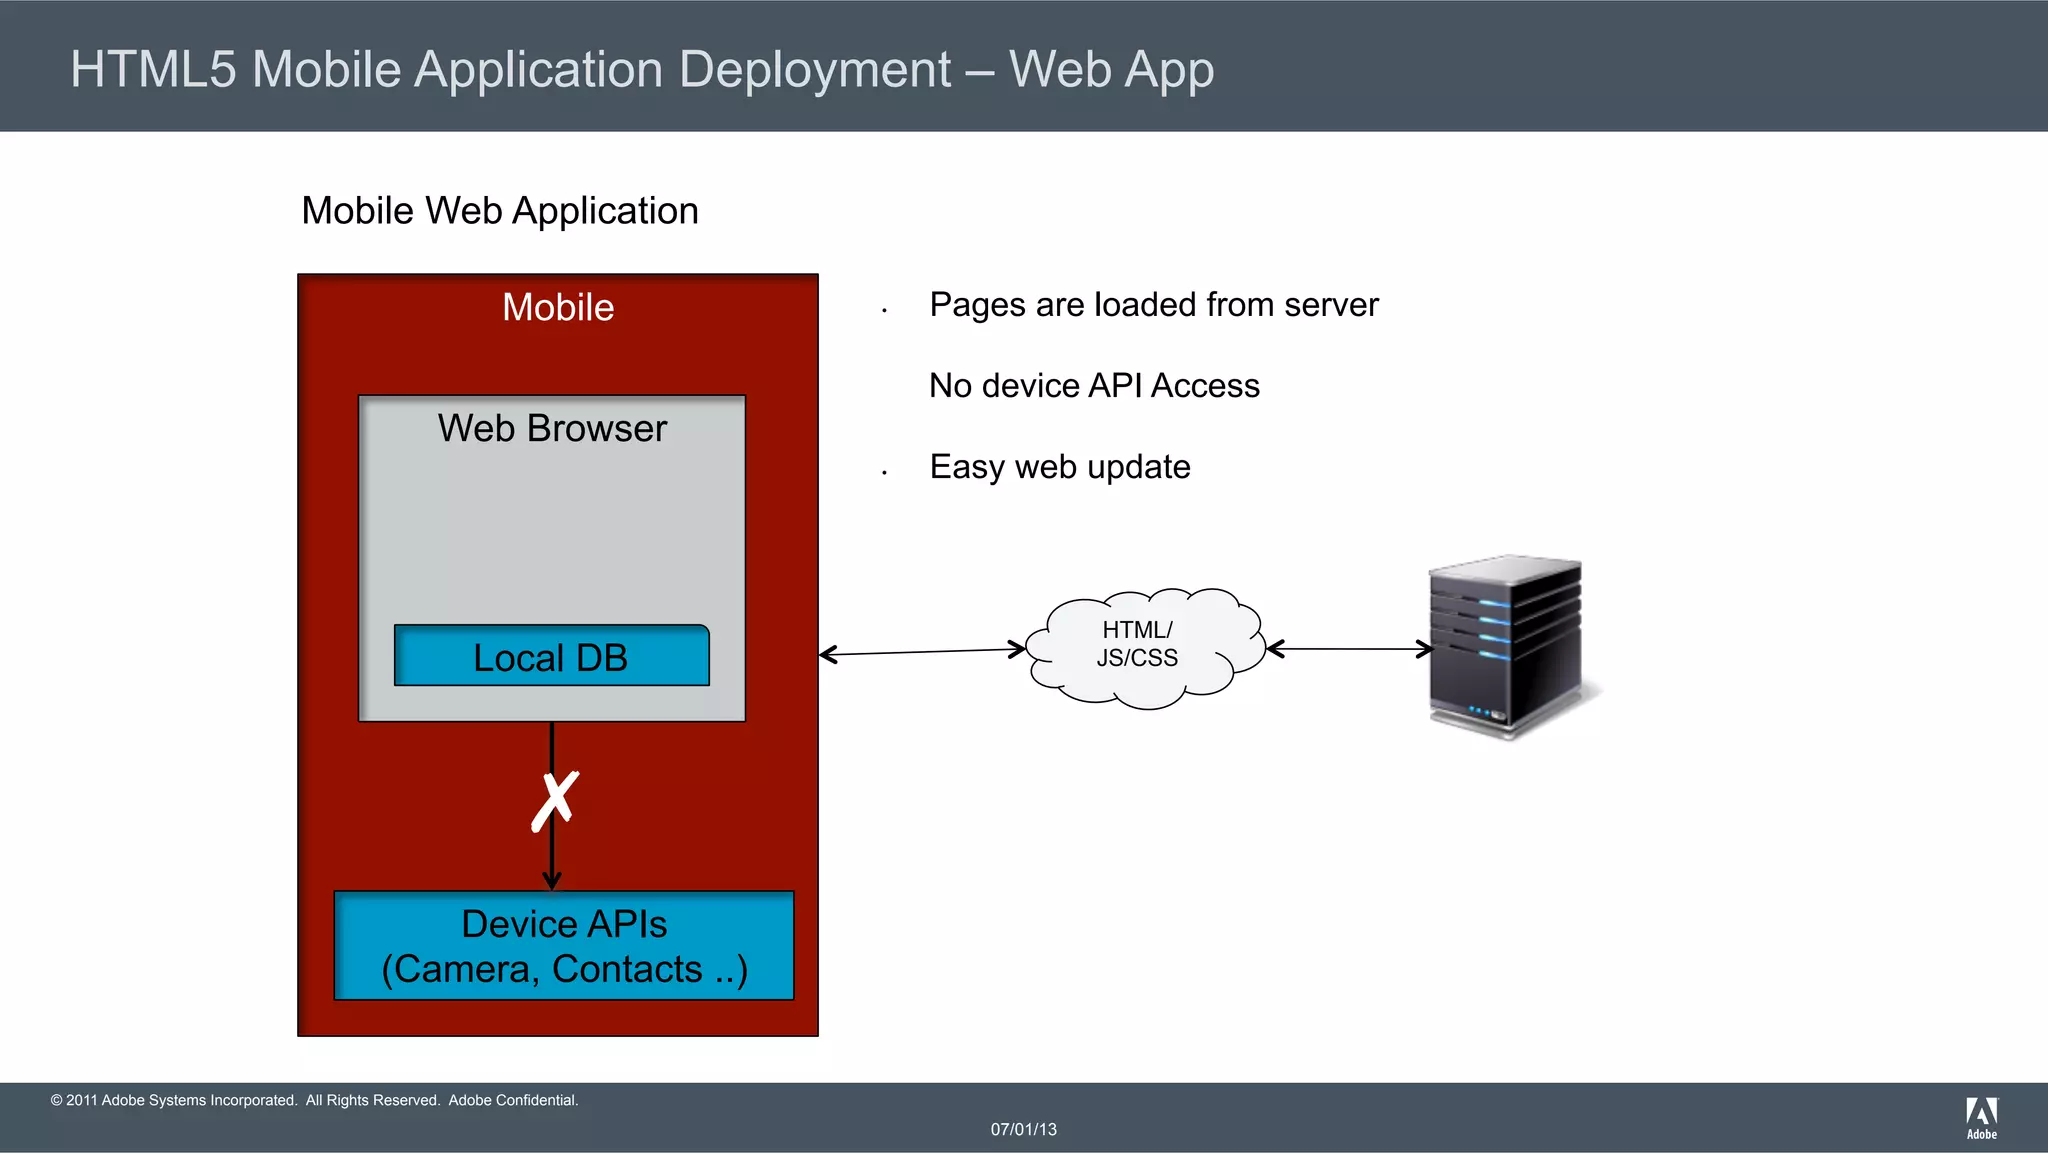This screenshot has height=1153, width=2048.
Task: Click the arrow between mobile and cloud
Action: (x=922, y=652)
